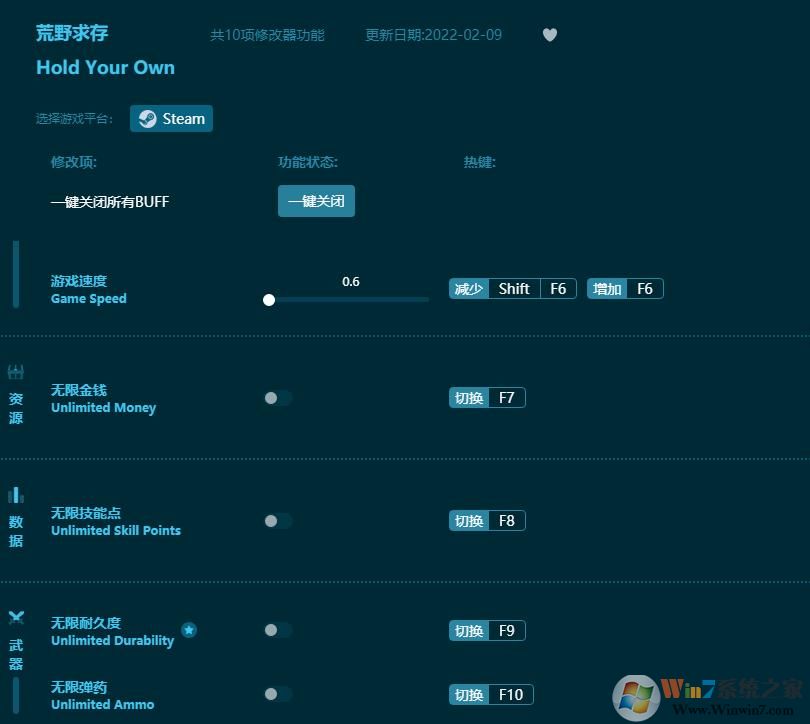Choose the Steam platform button
The height and width of the screenshot is (724, 810).
(x=172, y=119)
